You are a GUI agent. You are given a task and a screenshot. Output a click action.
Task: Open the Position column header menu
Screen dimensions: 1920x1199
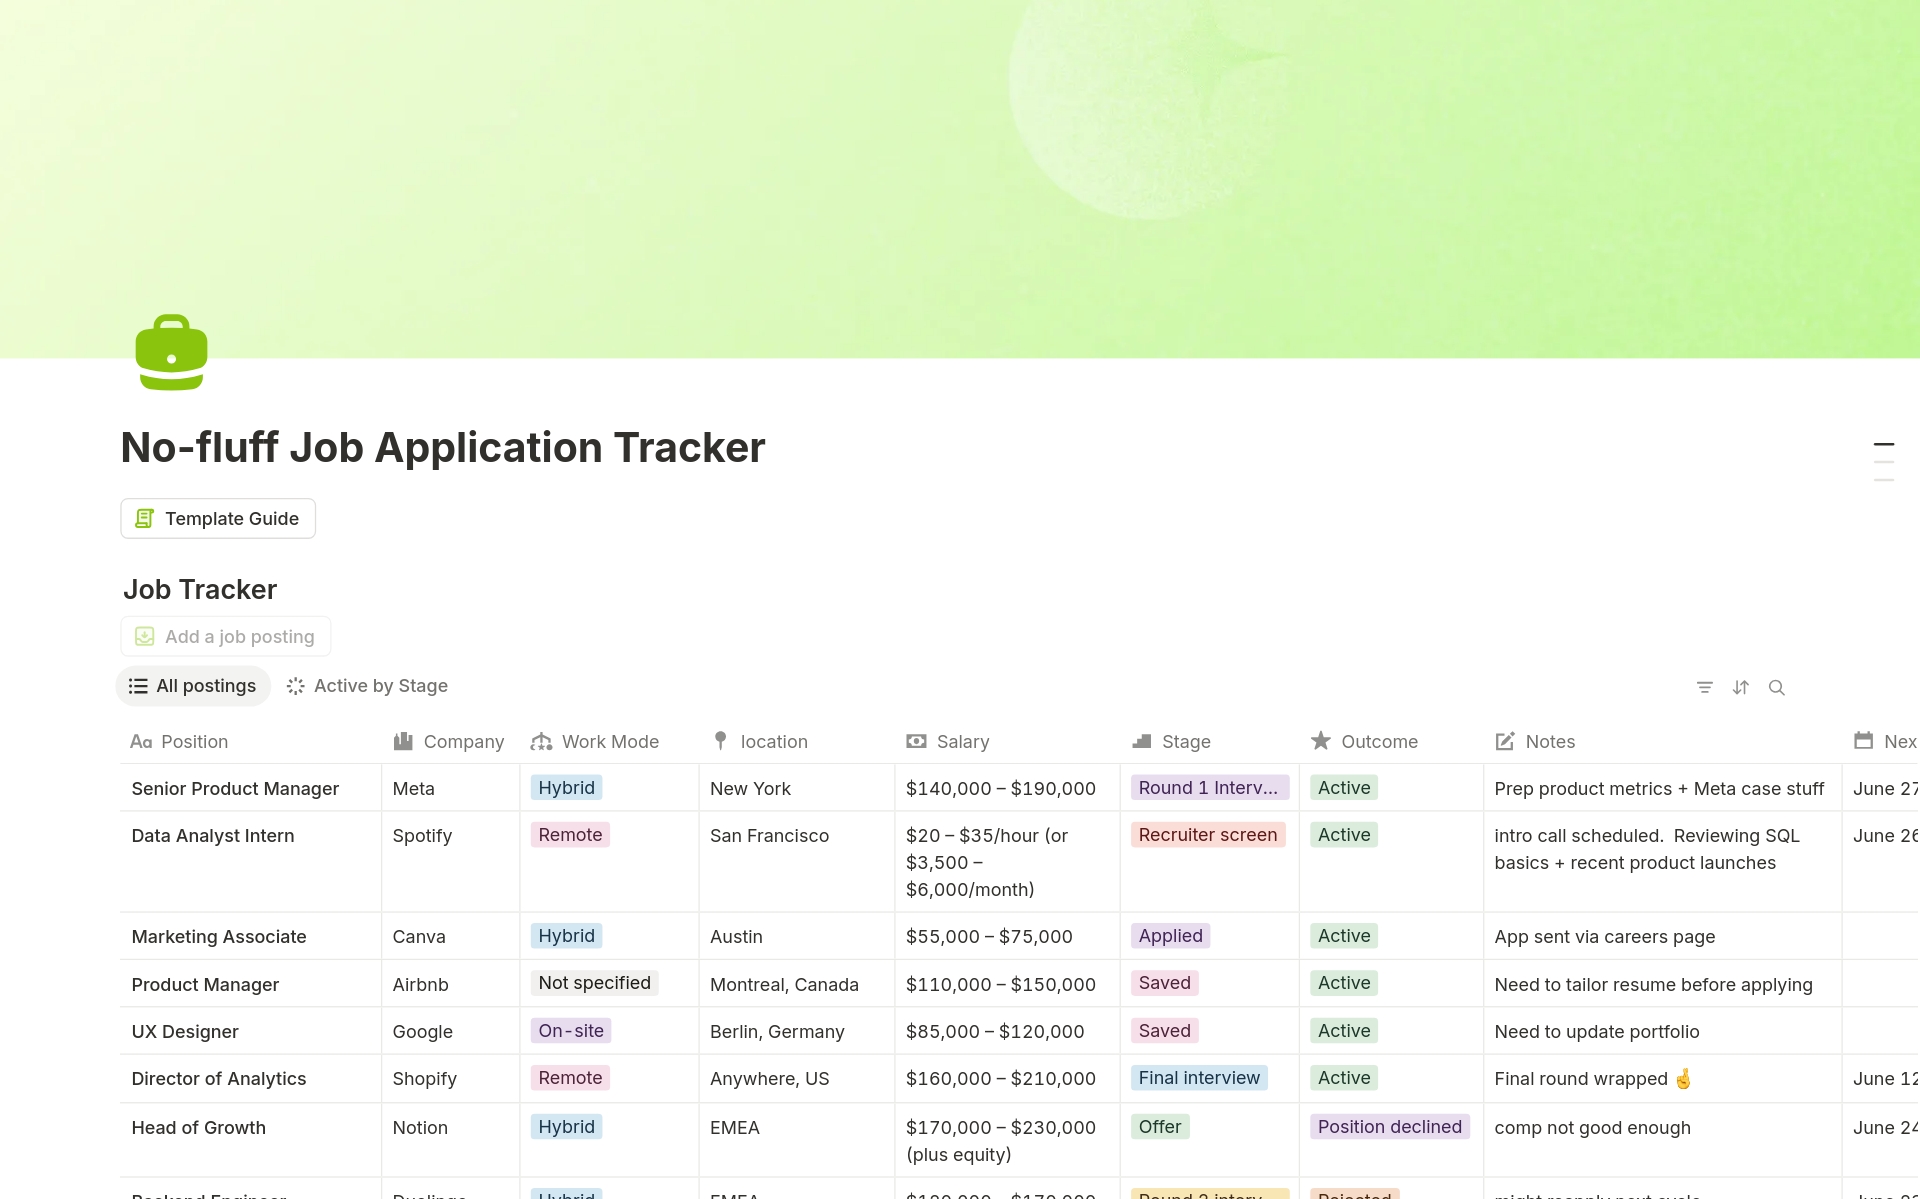[x=250, y=741]
